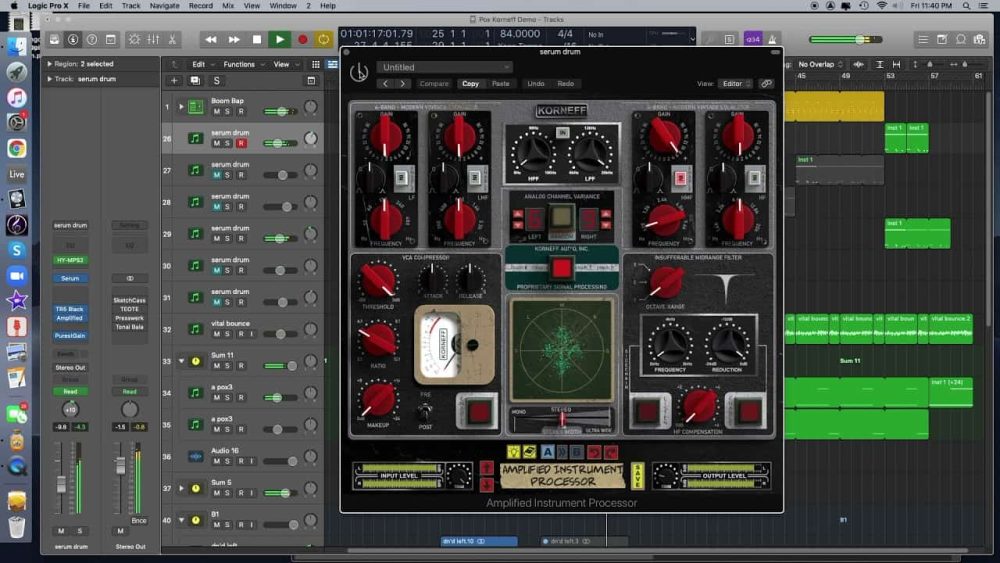Viewport: 1000px width, 563px height.
Task: Click the preset down arrow in Korneff plugin
Action: pyautogui.click(x=487, y=485)
